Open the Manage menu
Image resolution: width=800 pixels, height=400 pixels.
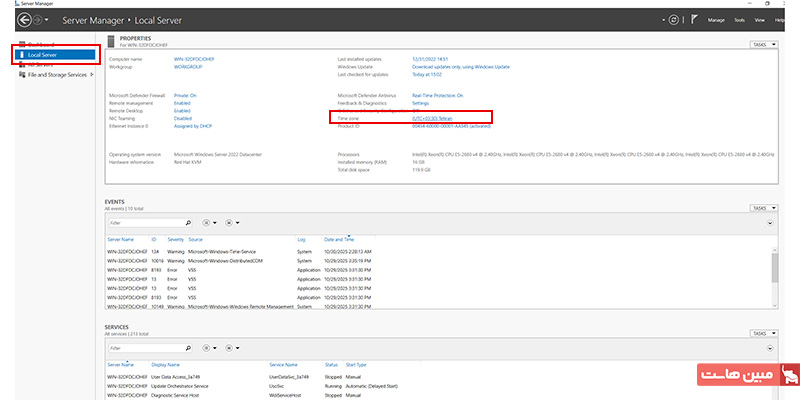point(716,19)
